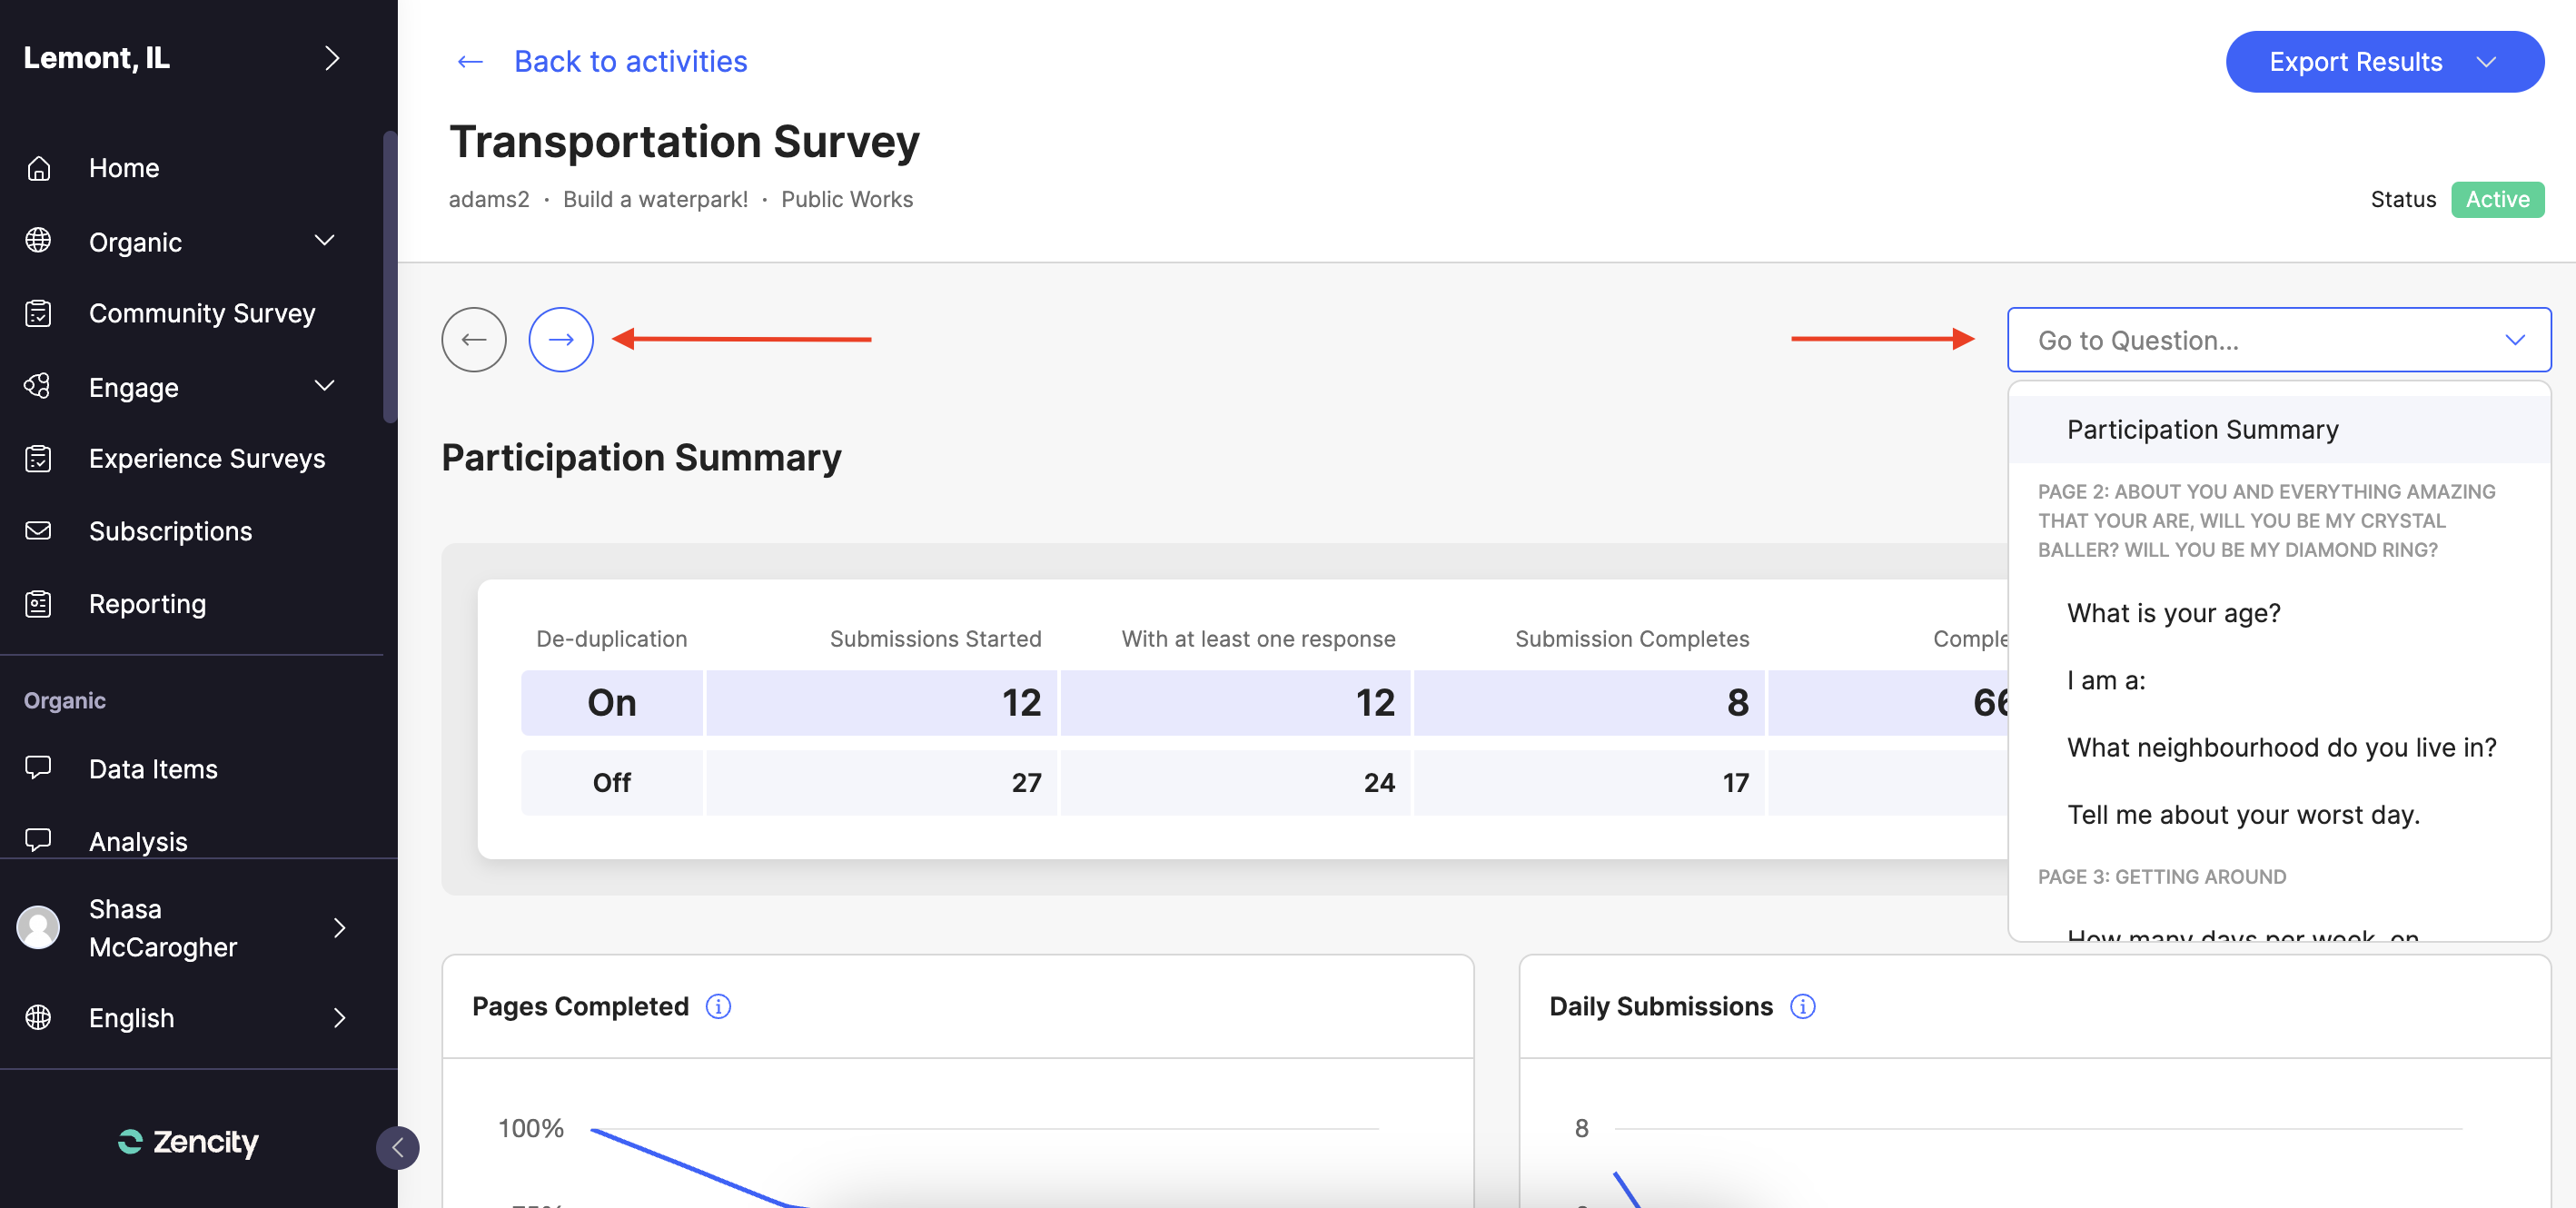Screen dimensions: 2576x1208
Task: Click the Community Survey clipboard icon
Action: 38,313
